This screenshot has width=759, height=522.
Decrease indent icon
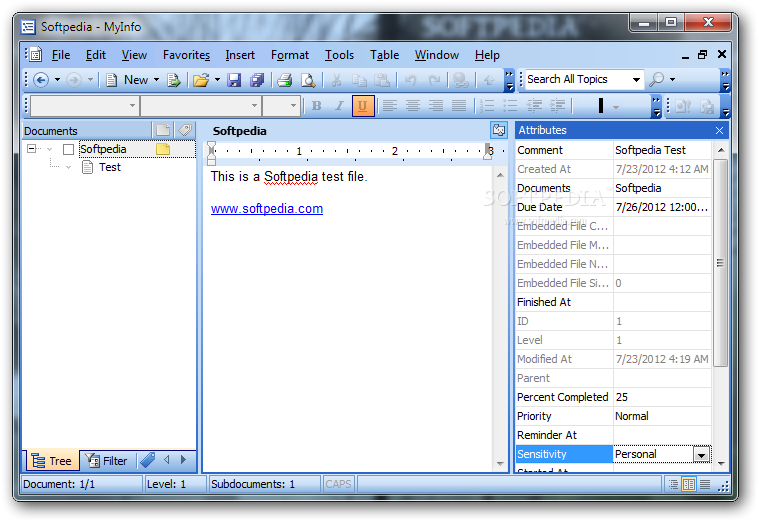click(534, 106)
